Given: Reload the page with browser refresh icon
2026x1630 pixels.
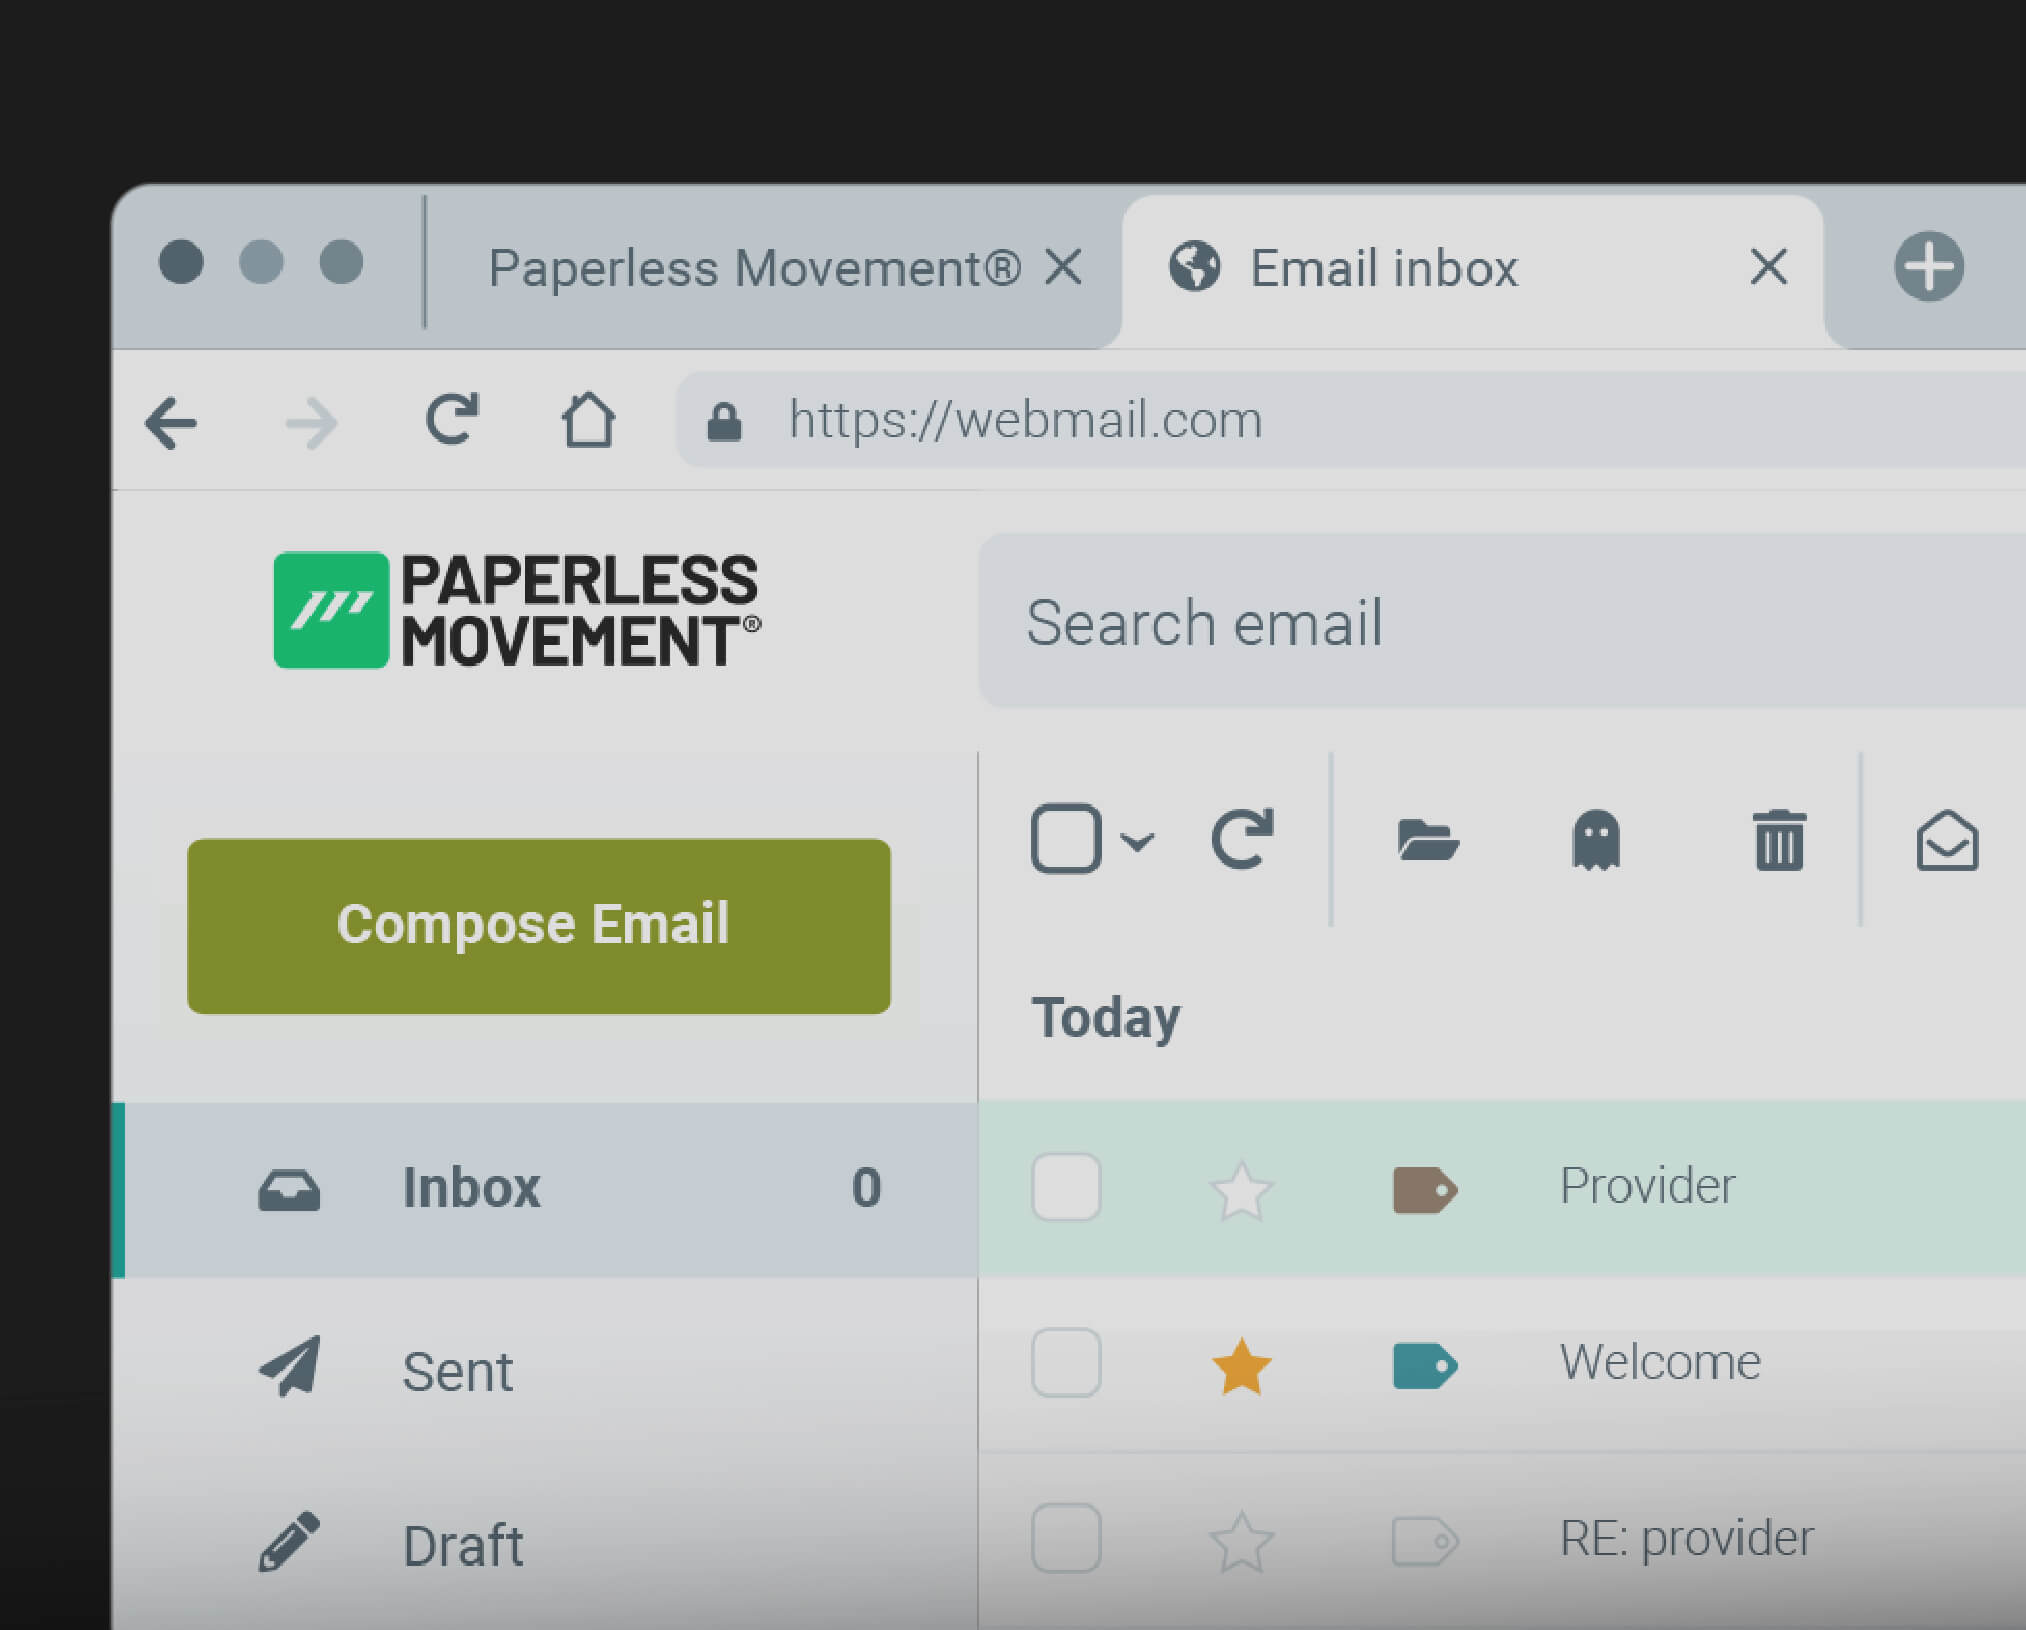Looking at the screenshot, I should click(452, 419).
